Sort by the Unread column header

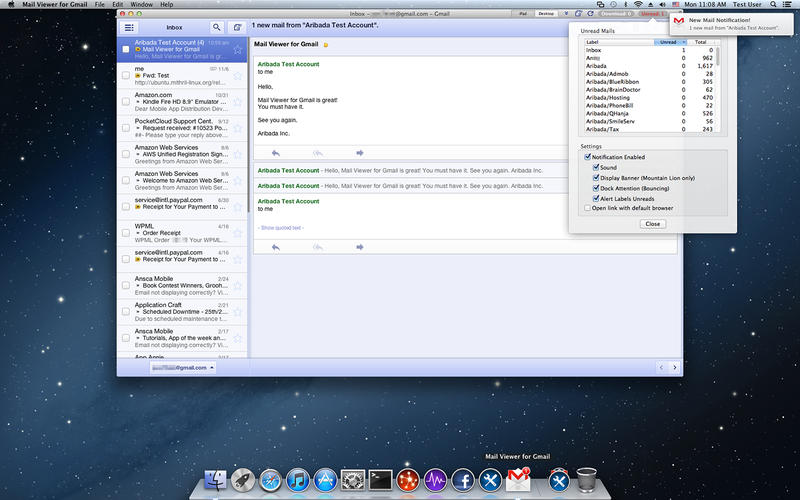click(x=667, y=42)
